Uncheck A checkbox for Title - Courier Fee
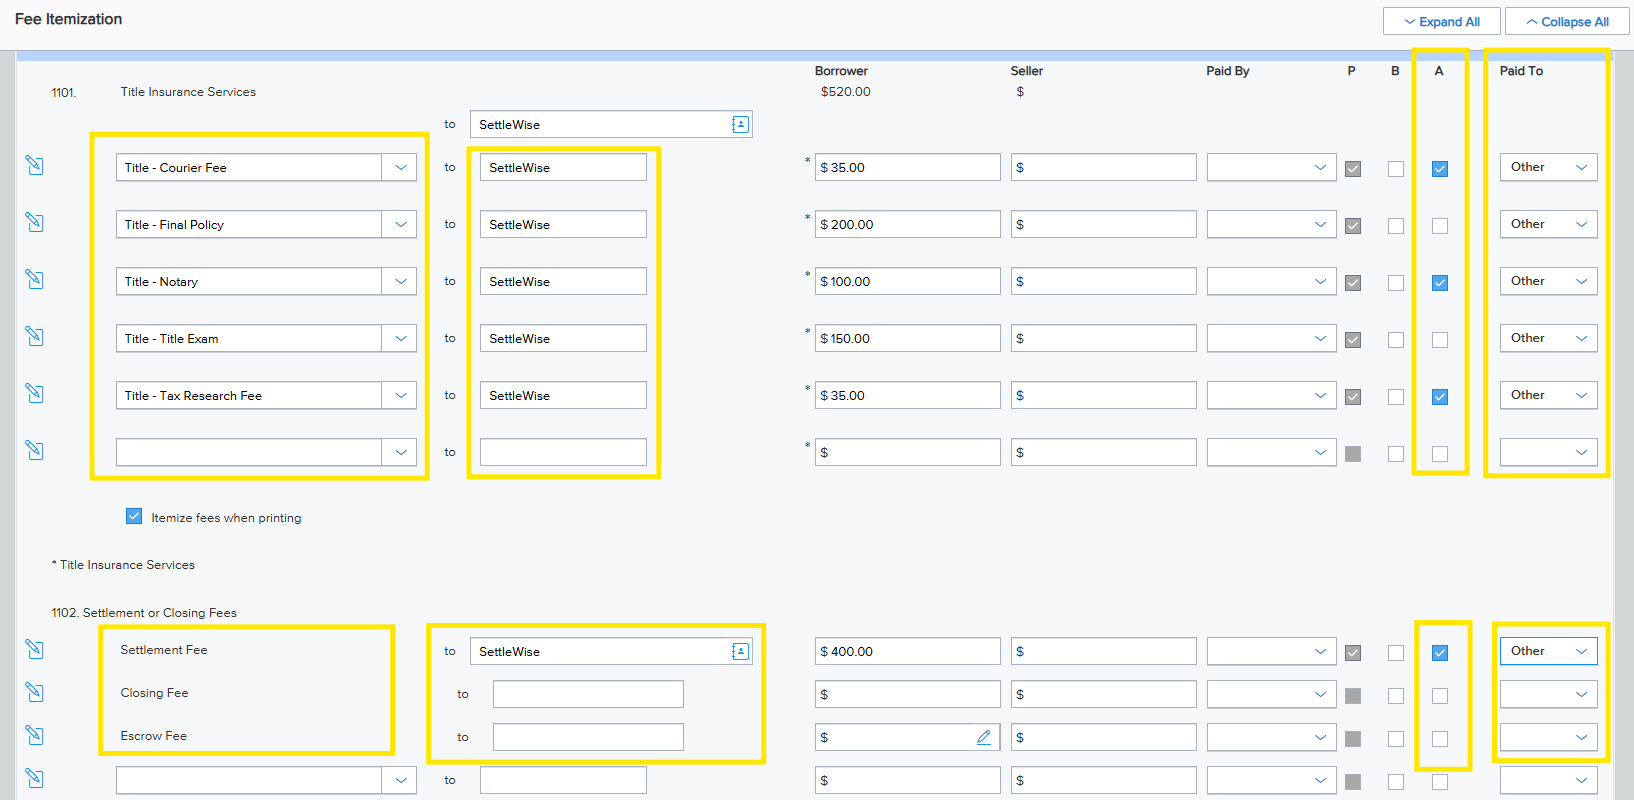The image size is (1634, 800). [1440, 168]
